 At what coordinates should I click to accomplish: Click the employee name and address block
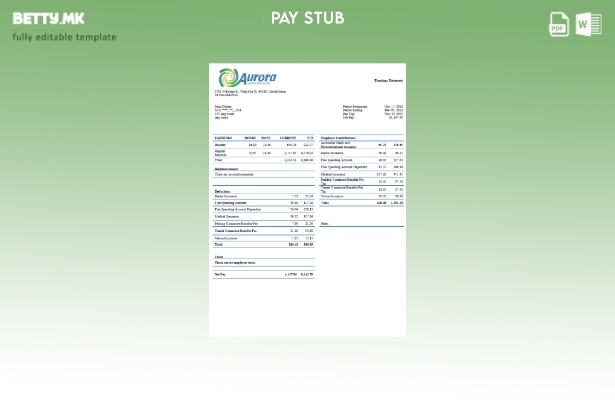click(x=228, y=112)
